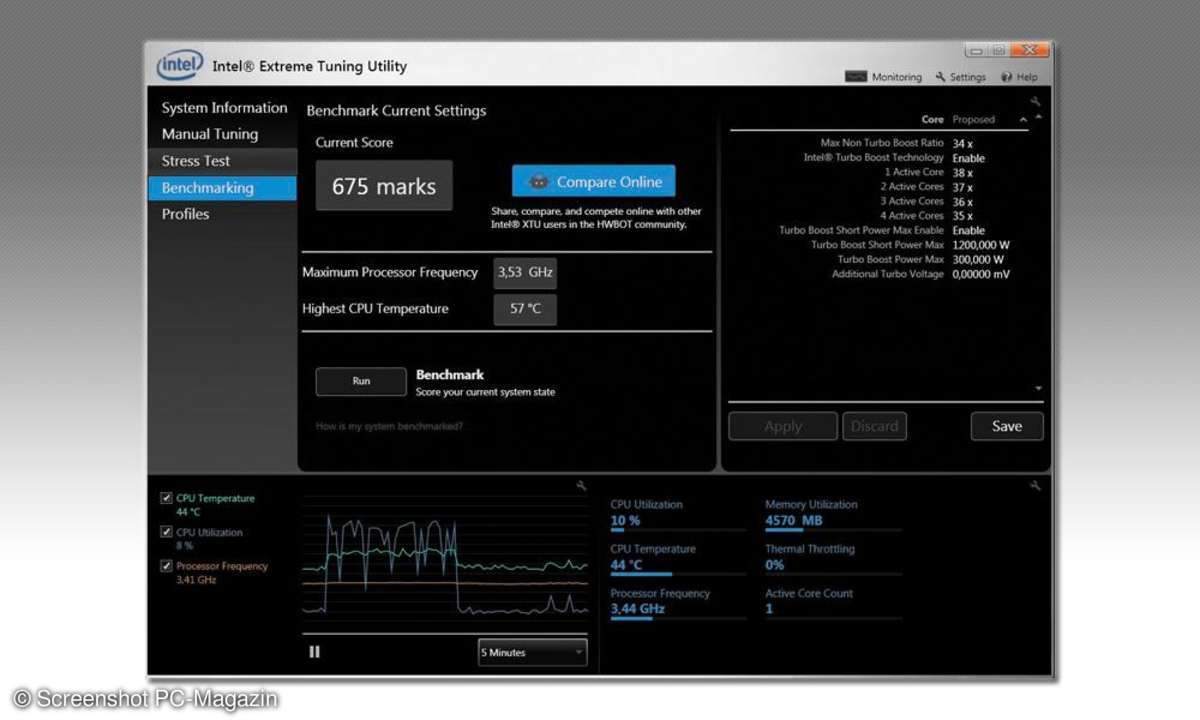
Task: Click the '675 marks' current score box
Action: coord(384,186)
